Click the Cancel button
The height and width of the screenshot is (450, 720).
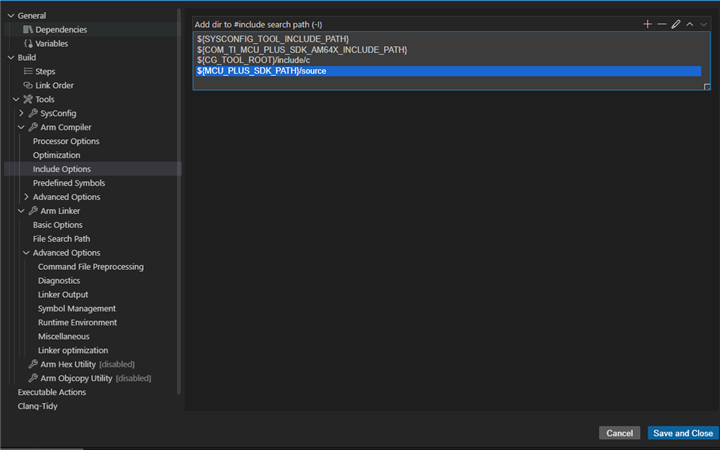coord(619,433)
